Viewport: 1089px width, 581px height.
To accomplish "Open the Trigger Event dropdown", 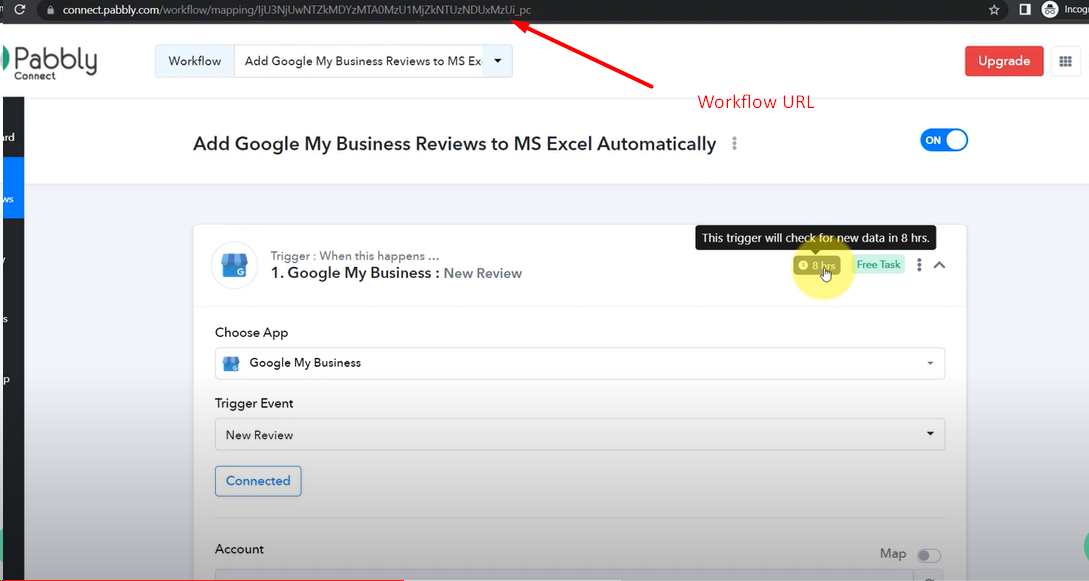I will tap(580, 435).
